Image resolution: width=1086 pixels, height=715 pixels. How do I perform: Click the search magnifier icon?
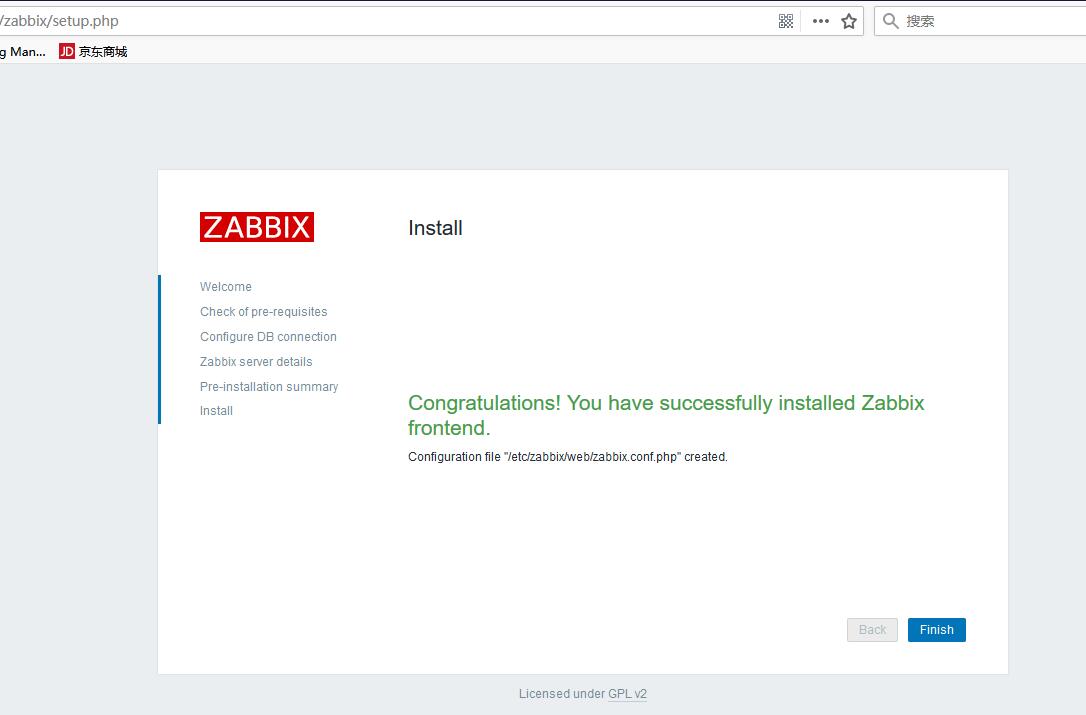click(891, 21)
